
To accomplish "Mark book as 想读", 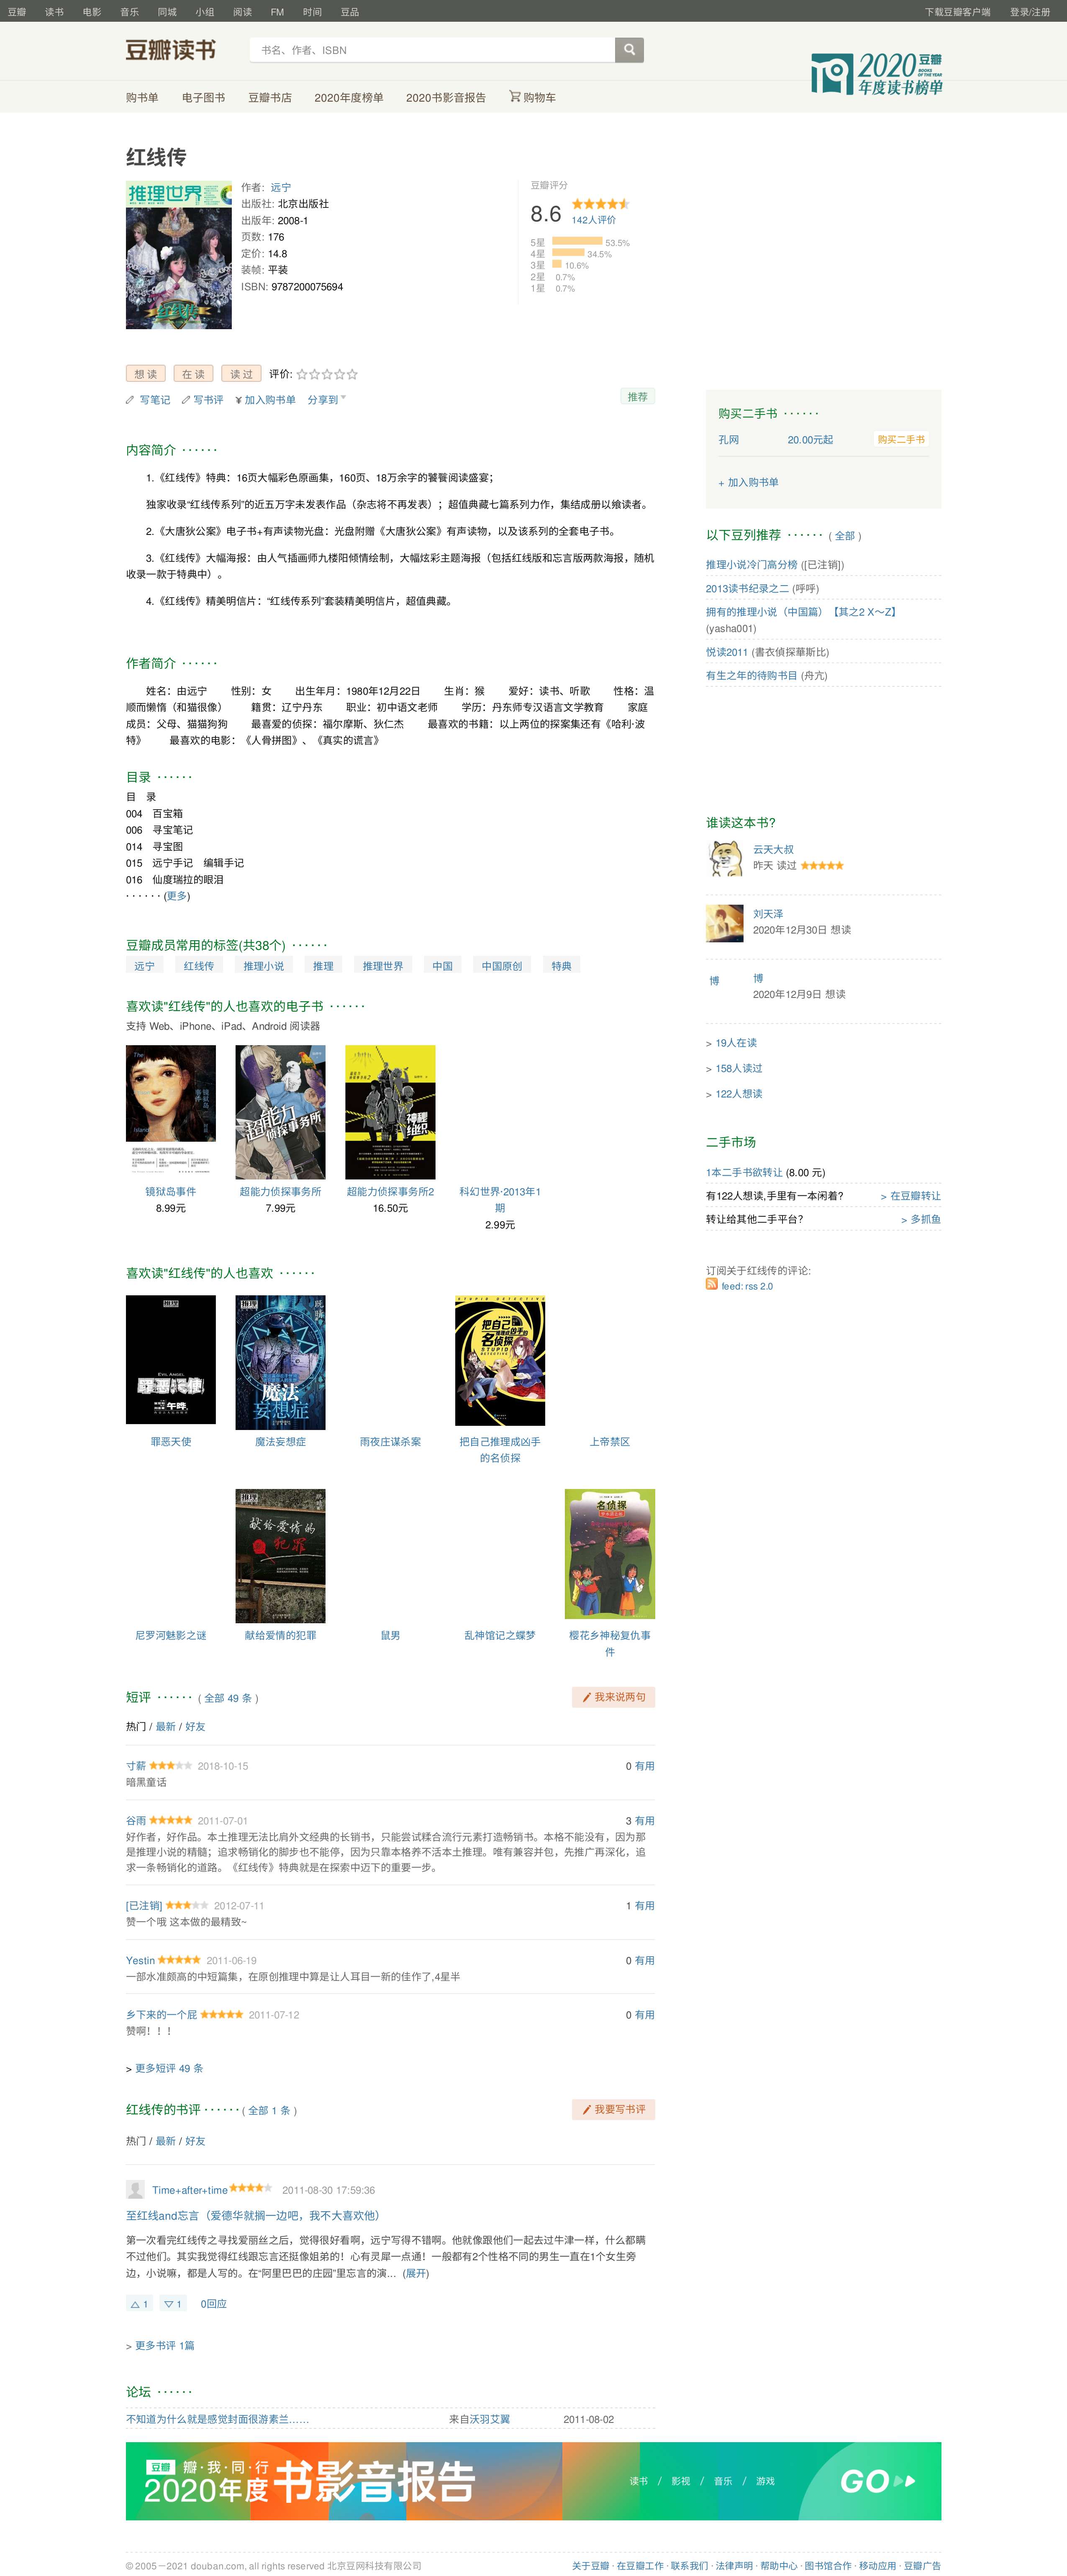I will (146, 373).
